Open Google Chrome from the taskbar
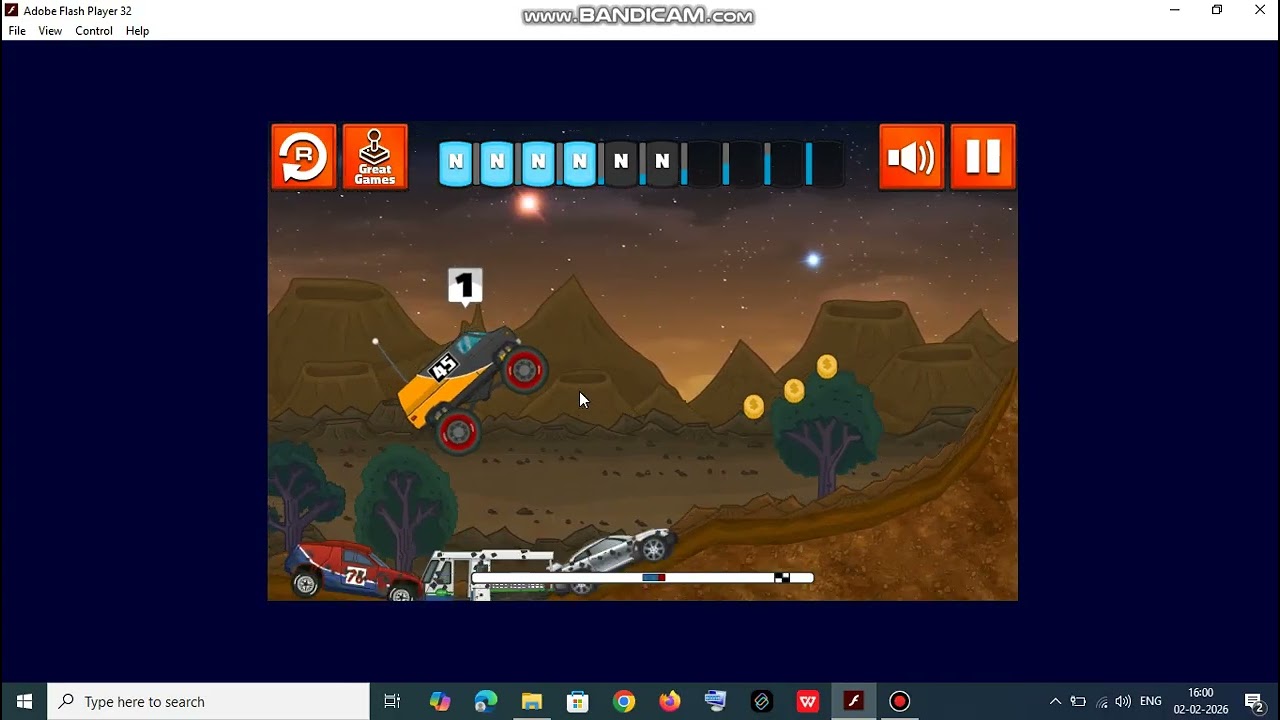 tap(624, 701)
